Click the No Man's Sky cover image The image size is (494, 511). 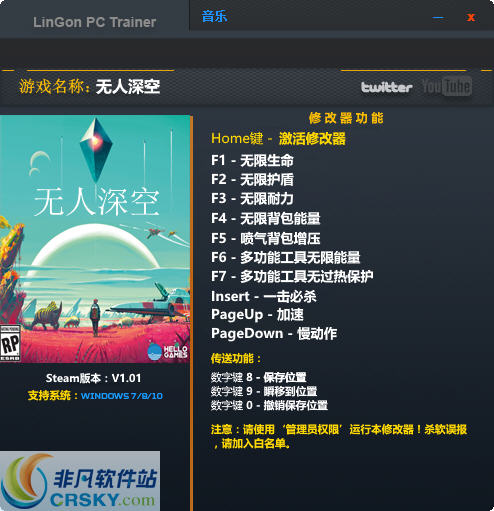coord(95,239)
